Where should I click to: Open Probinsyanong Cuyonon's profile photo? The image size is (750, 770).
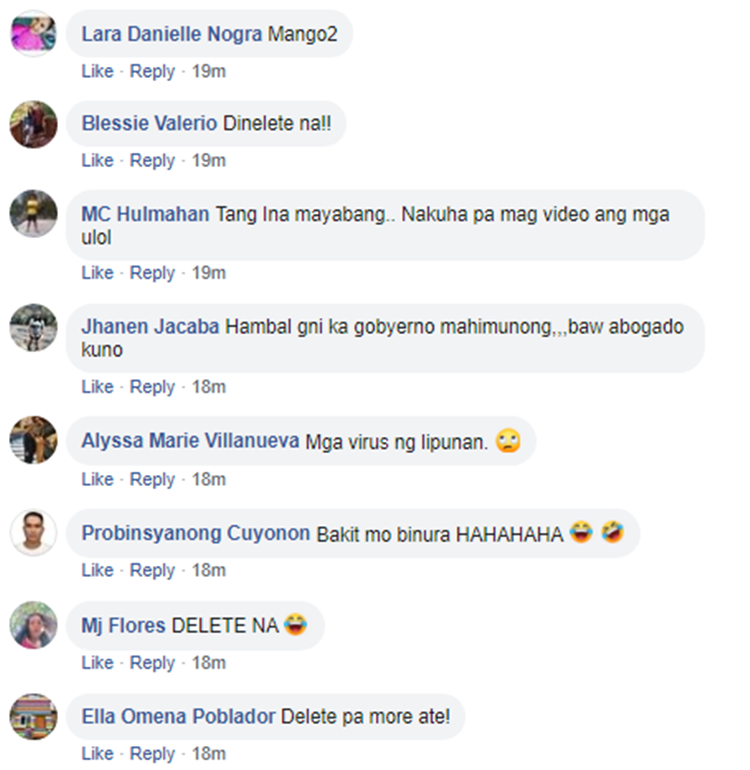tap(33, 532)
